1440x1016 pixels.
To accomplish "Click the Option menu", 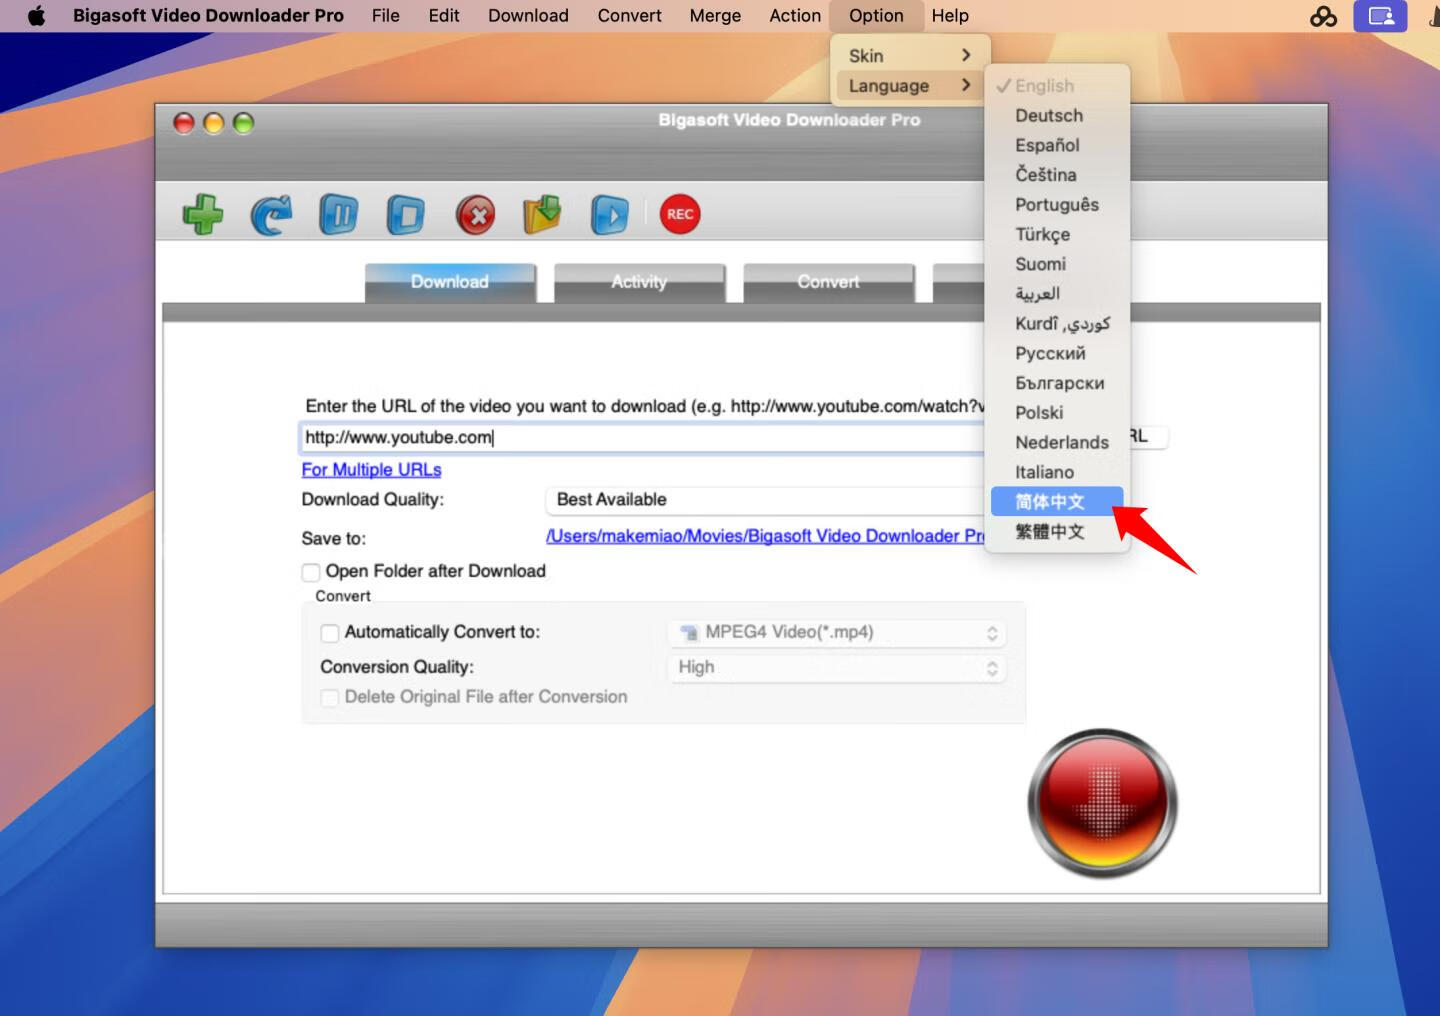I will [x=876, y=16].
